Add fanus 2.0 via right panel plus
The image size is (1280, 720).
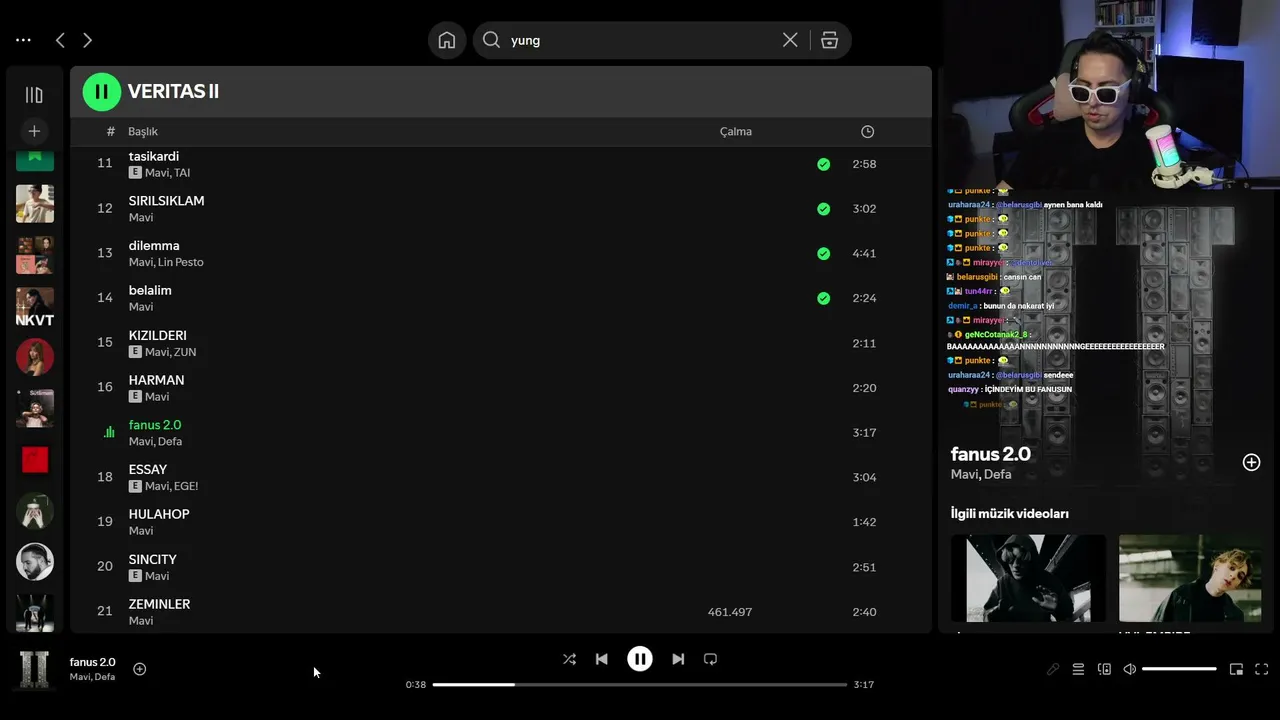[x=1251, y=462]
